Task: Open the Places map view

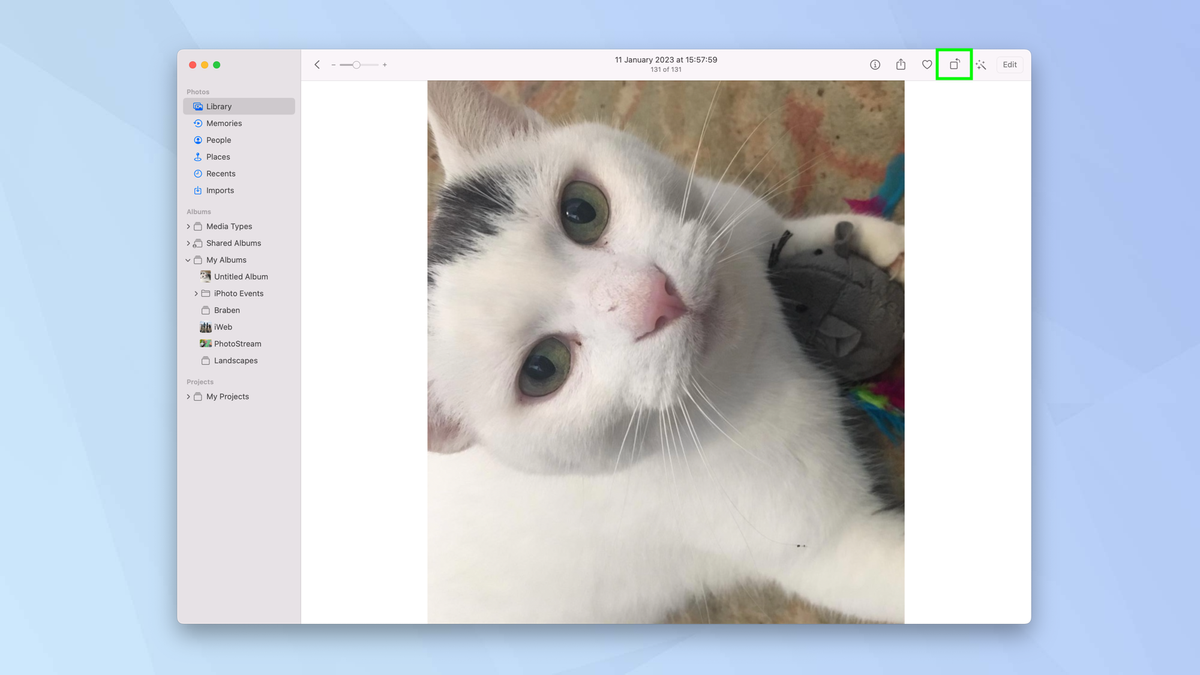Action: 215,156
